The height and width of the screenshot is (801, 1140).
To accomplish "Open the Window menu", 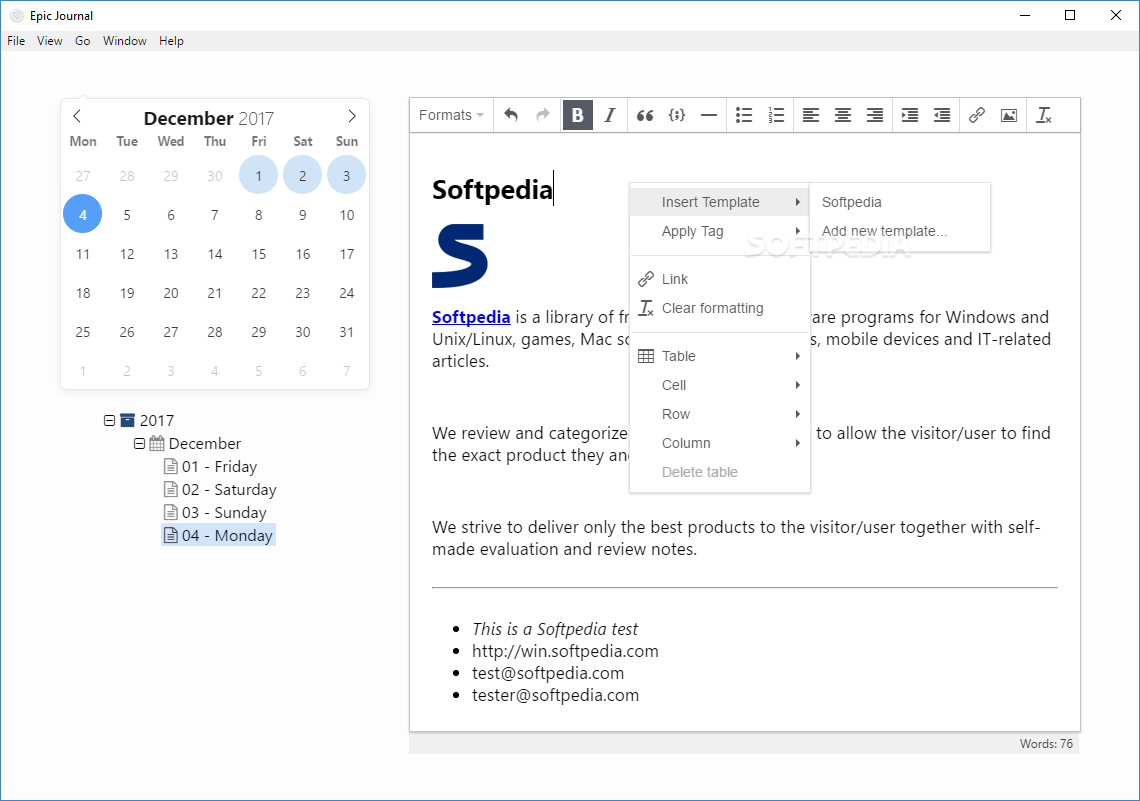I will click(x=124, y=41).
